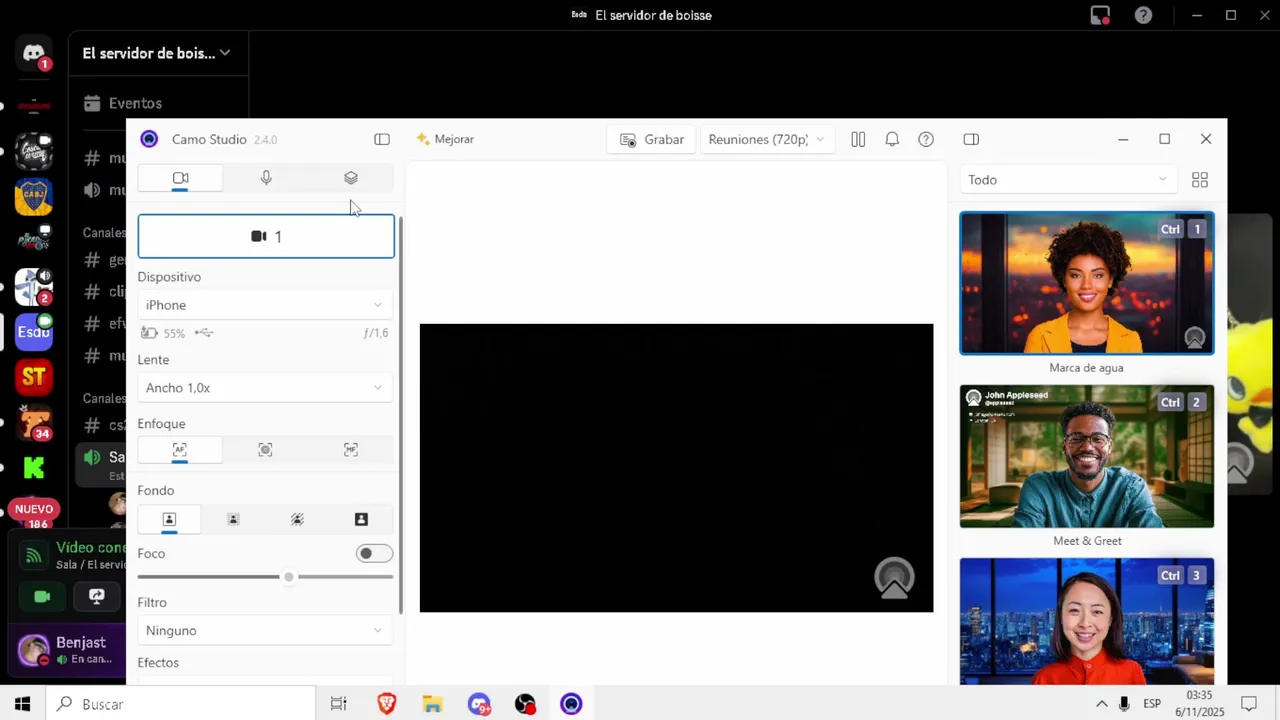
Task: Select the no-background-effect Fondo option
Action: click(x=169, y=519)
